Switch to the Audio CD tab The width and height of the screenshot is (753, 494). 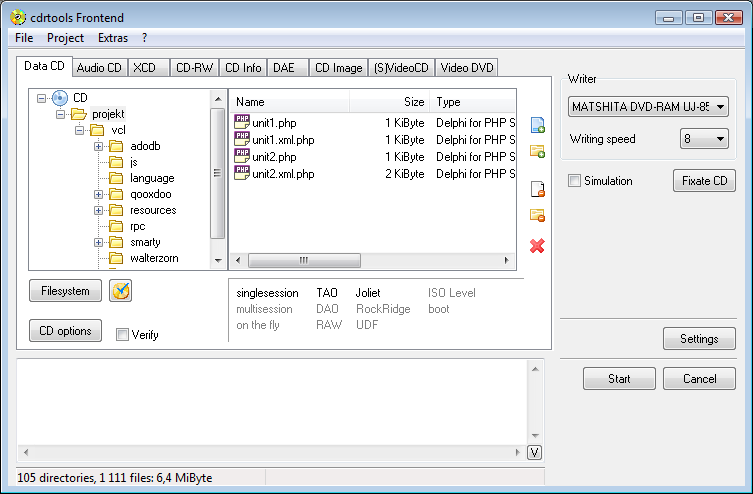coord(99,68)
